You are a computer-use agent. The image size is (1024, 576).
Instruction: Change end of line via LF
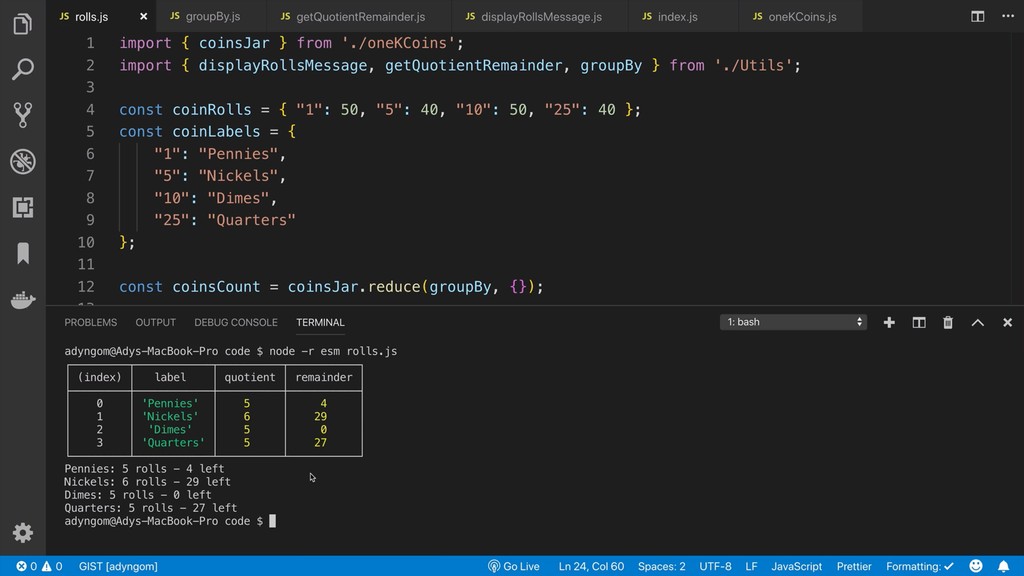tap(752, 566)
